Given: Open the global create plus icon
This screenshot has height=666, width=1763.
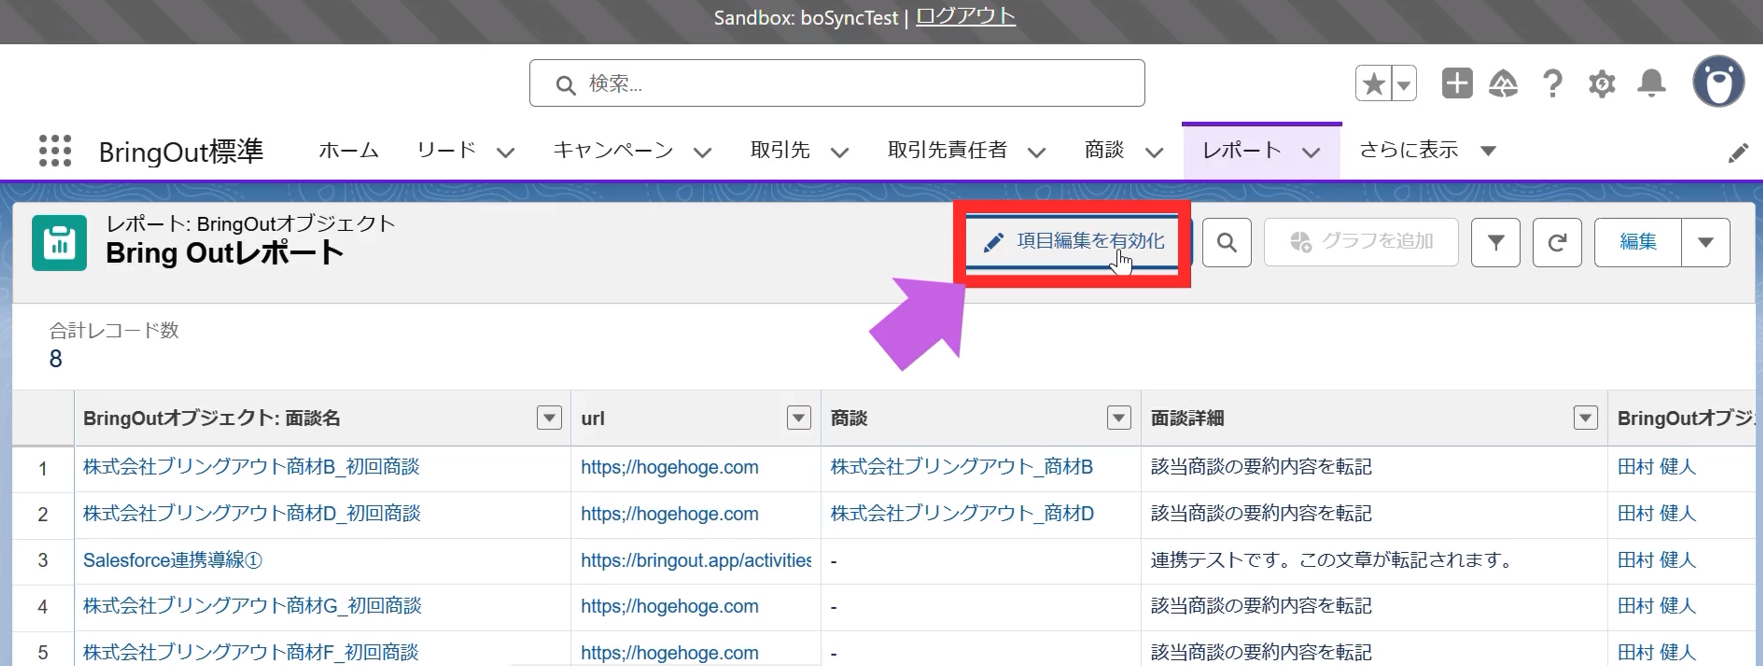Looking at the screenshot, I should click(1457, 83).
